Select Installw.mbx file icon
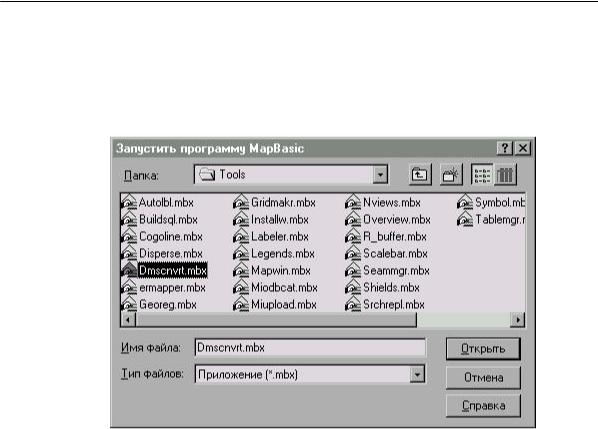598x429 pixels. click(241, 219)
